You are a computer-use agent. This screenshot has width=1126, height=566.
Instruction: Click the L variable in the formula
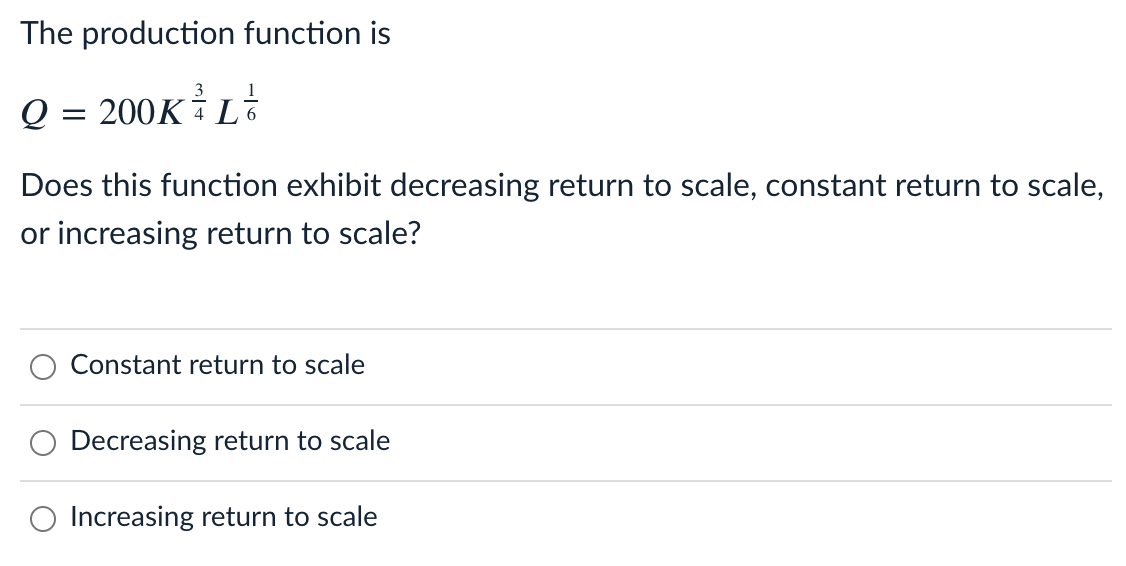228,115
